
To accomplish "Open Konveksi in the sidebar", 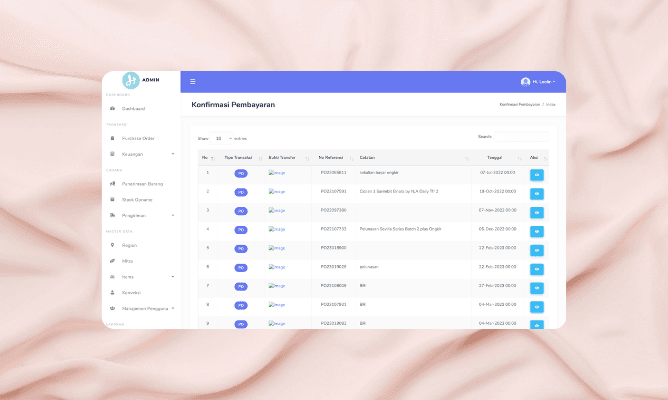I will click(131, 293).
